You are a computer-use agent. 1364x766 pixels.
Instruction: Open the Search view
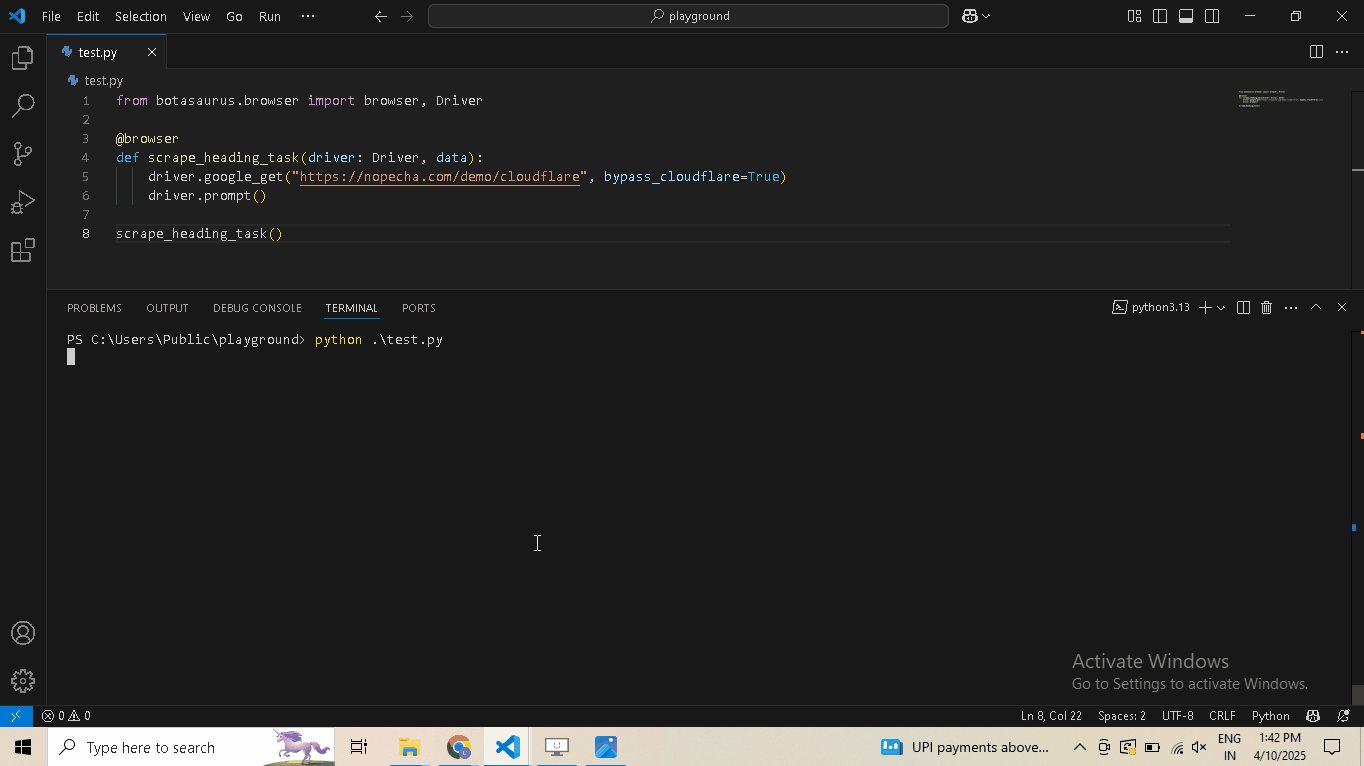pyautogui.click(x=22, y=105)
